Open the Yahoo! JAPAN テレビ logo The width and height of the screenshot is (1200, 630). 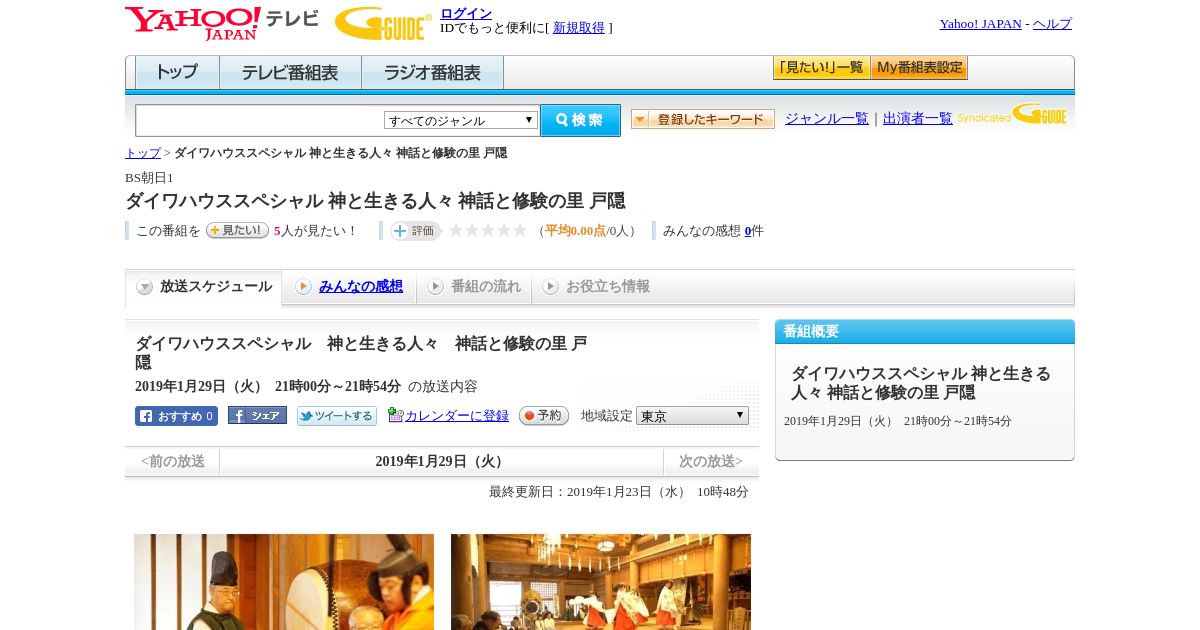222,23
